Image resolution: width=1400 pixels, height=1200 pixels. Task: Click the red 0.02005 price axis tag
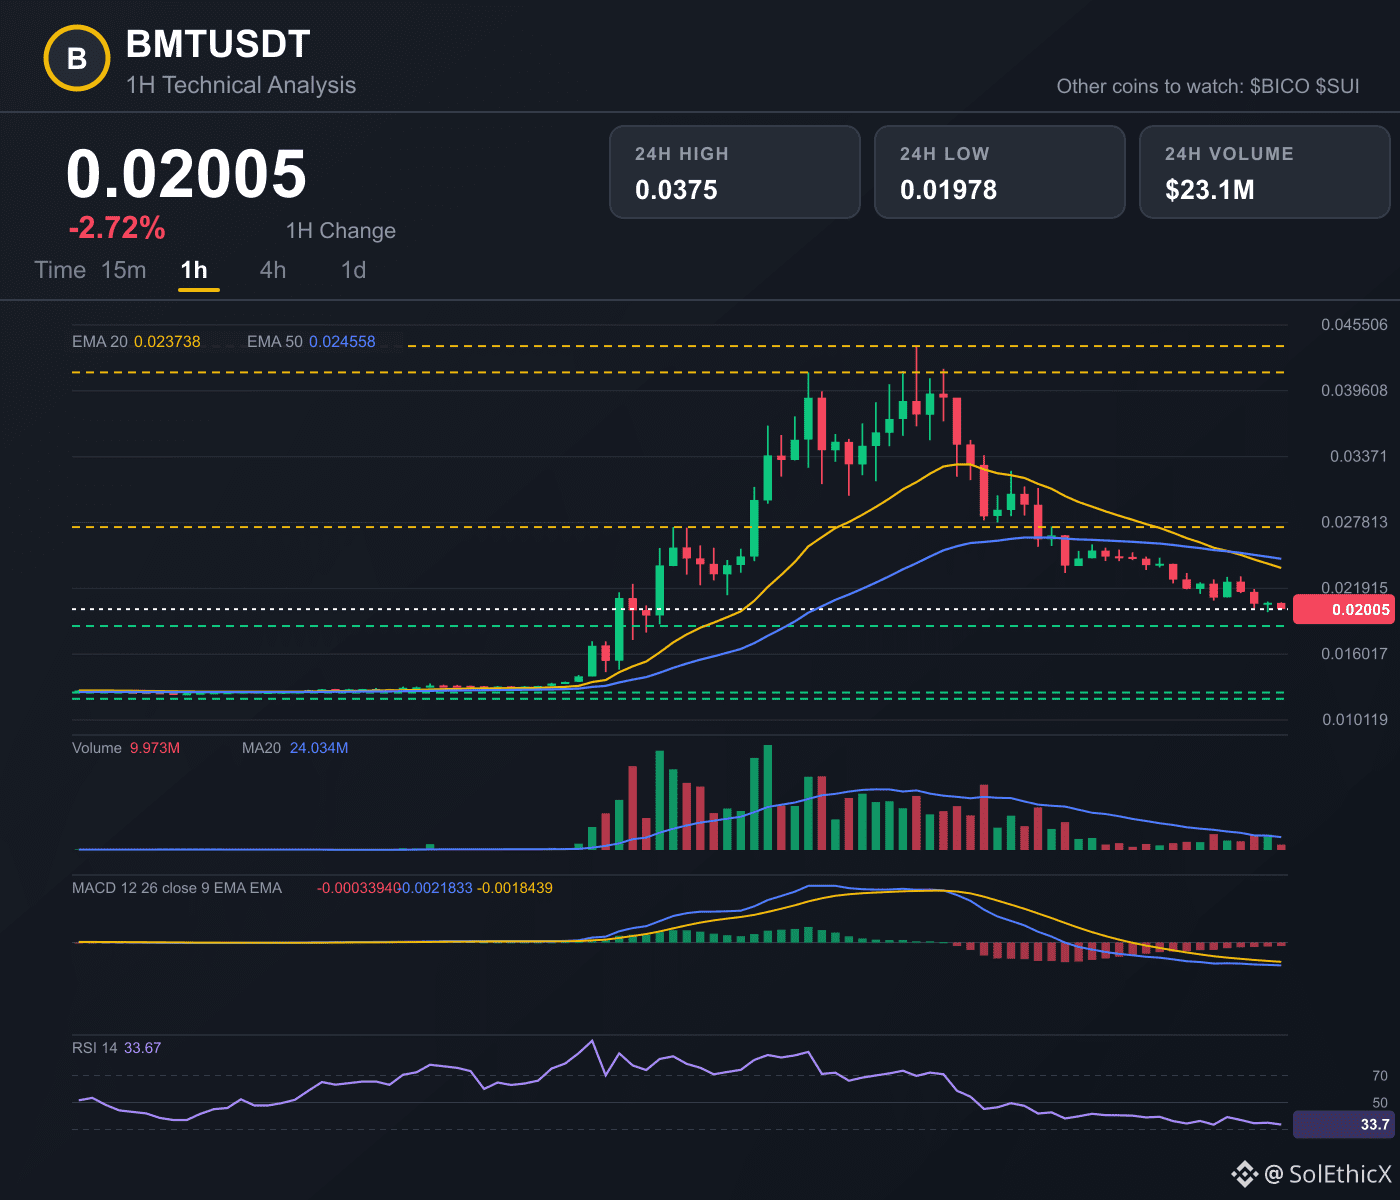(1346, 609)
